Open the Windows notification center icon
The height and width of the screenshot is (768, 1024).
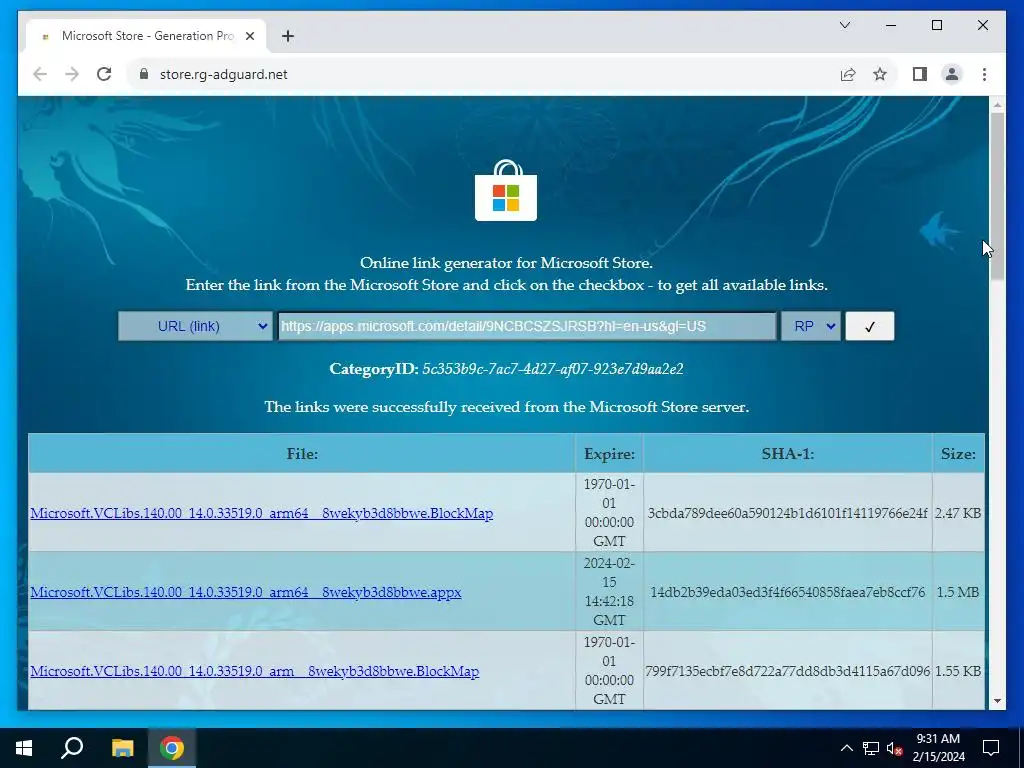(x=991, y=748)
